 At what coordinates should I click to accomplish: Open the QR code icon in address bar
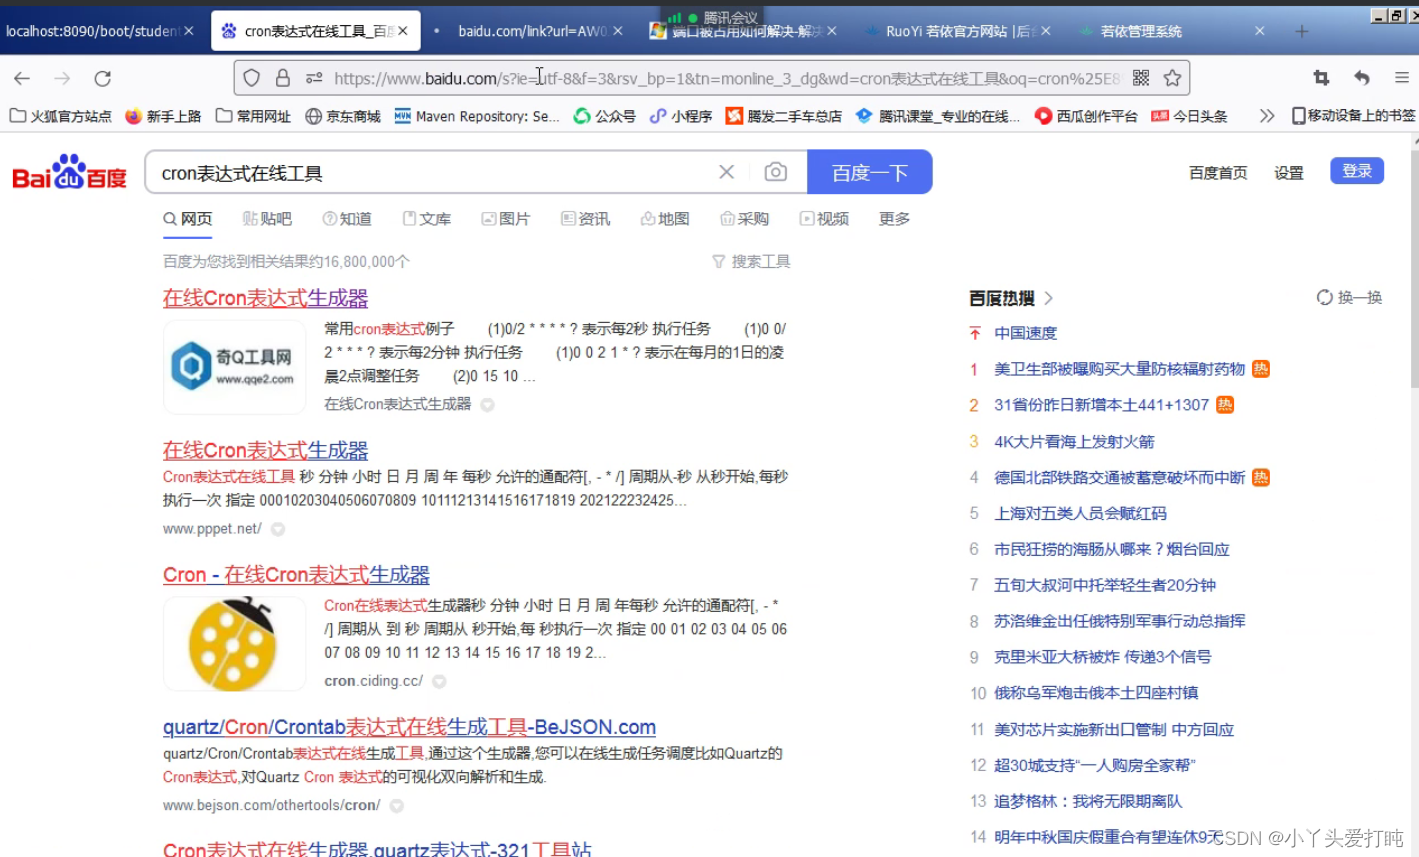point(1141,78)
